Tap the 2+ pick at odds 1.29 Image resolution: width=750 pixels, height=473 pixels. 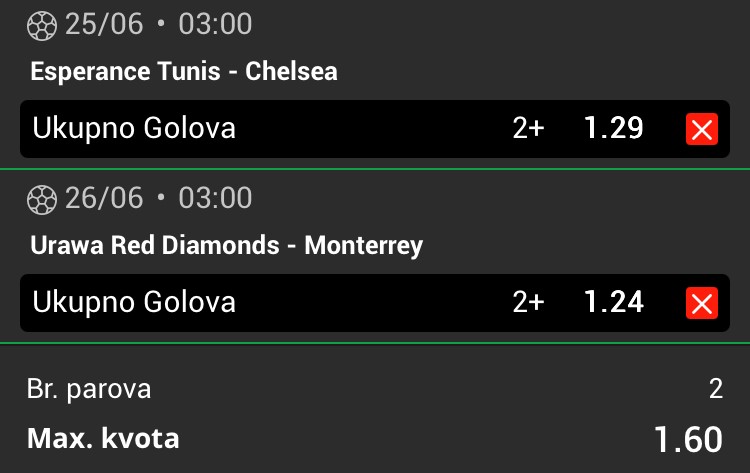pos(529,128)
